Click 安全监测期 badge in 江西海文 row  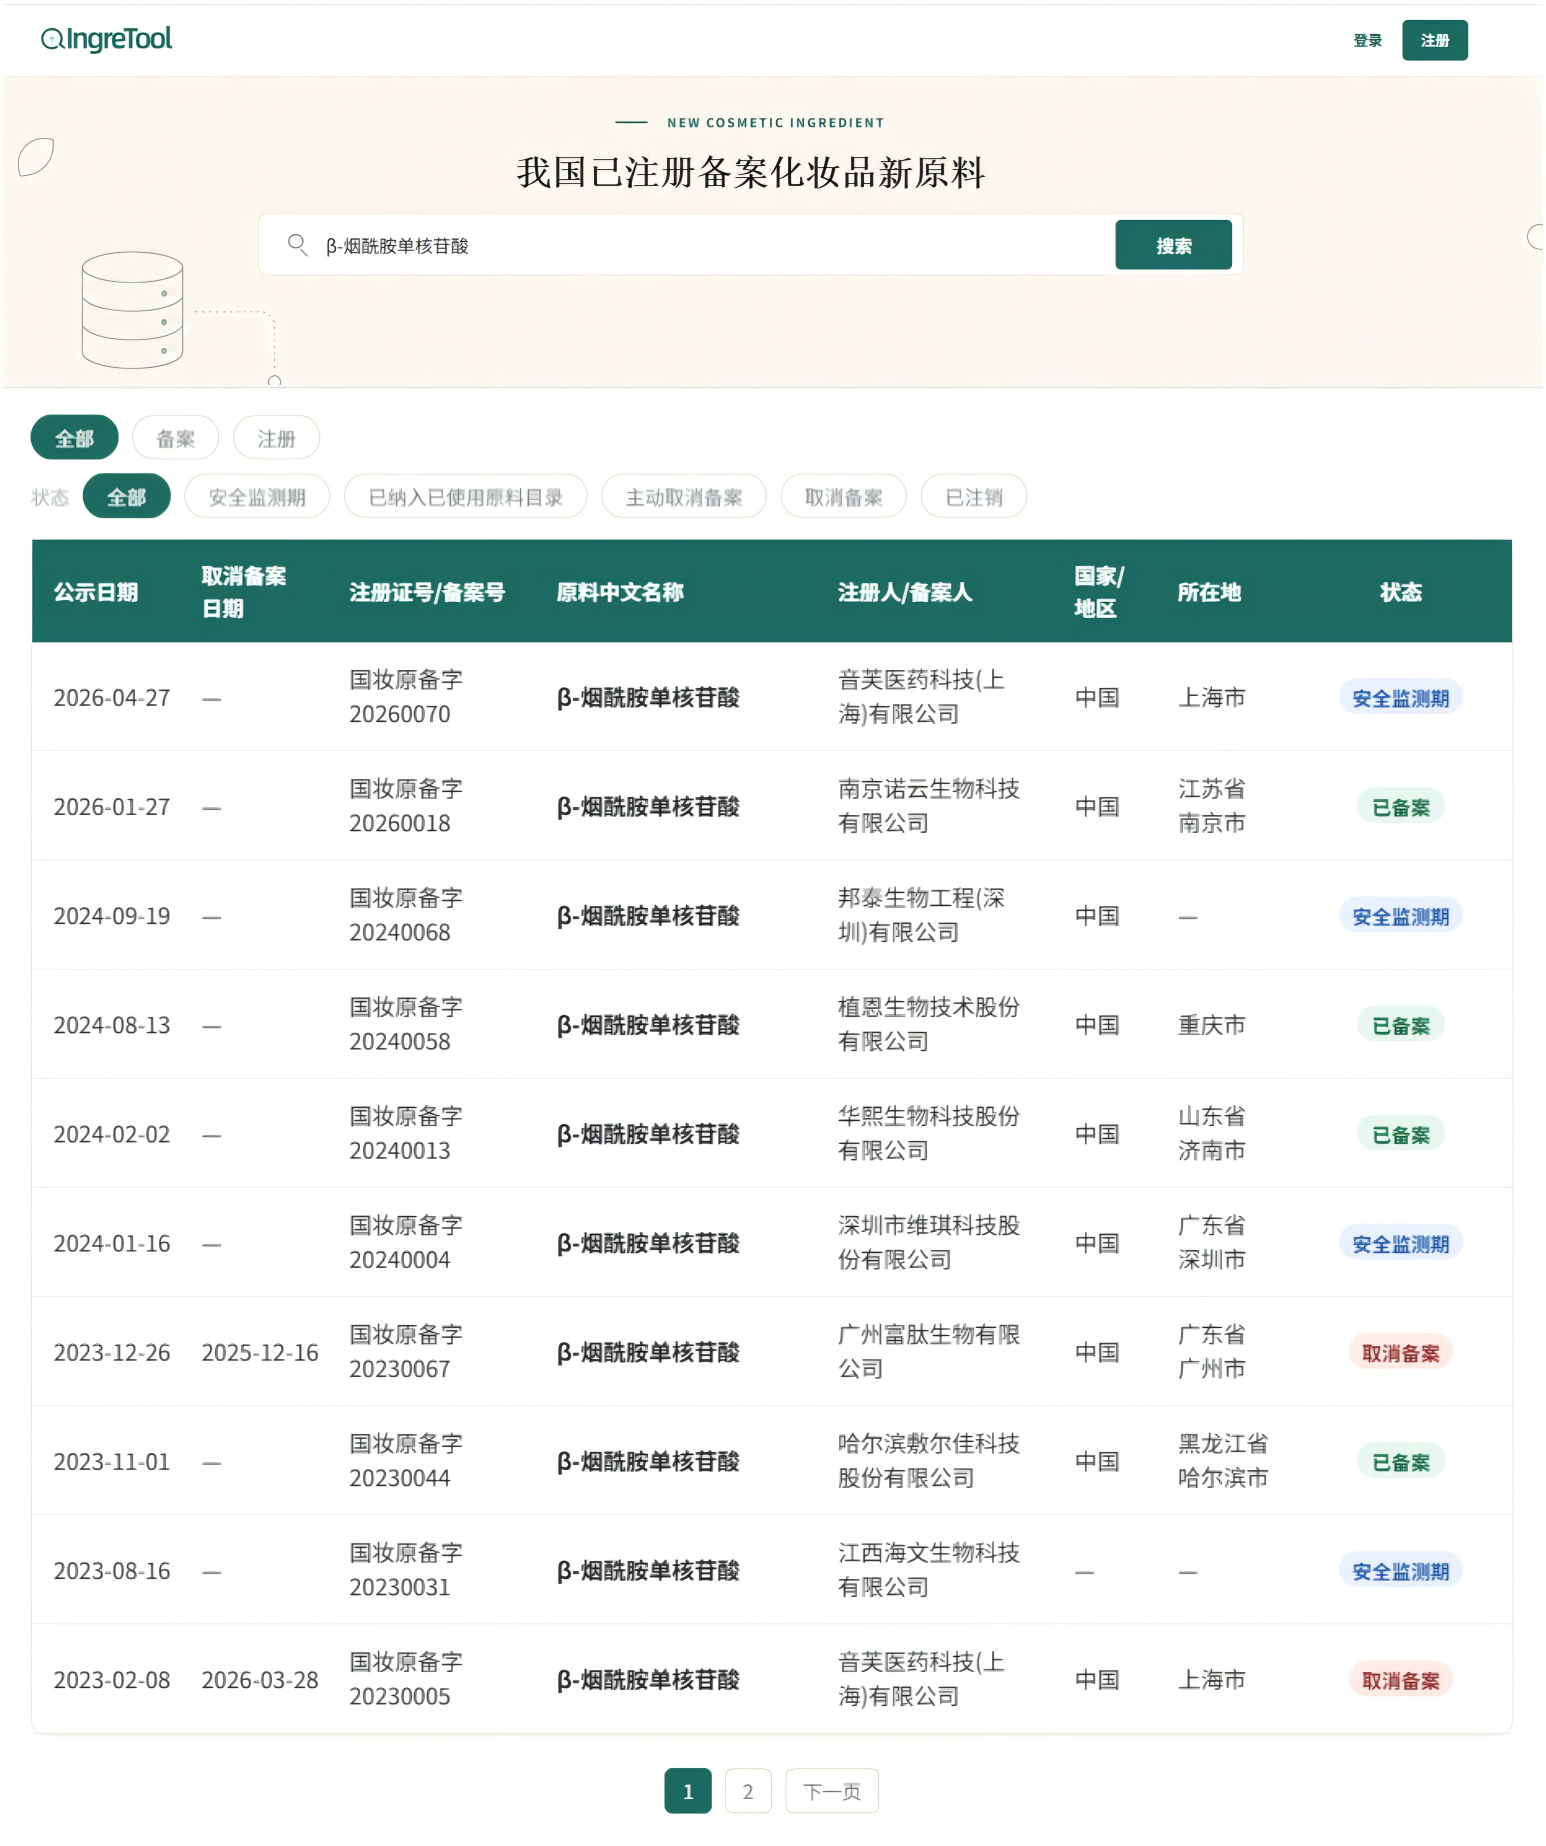pyautogui.click(x=1400, y=1571)
